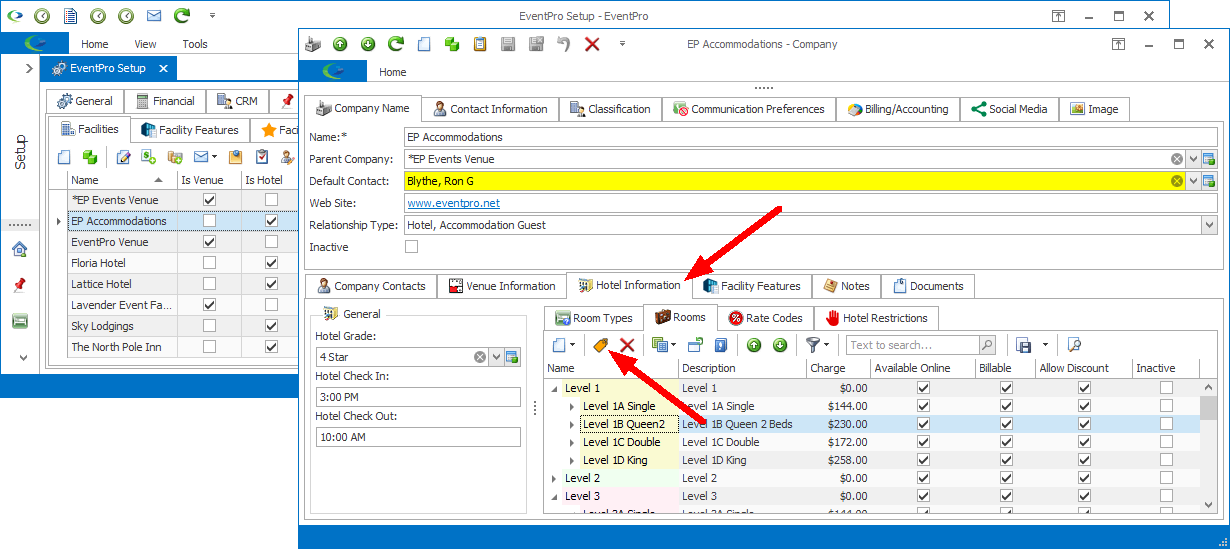Toggle Is Venue checkbox for EP Accommodations row

coord(209,221)
